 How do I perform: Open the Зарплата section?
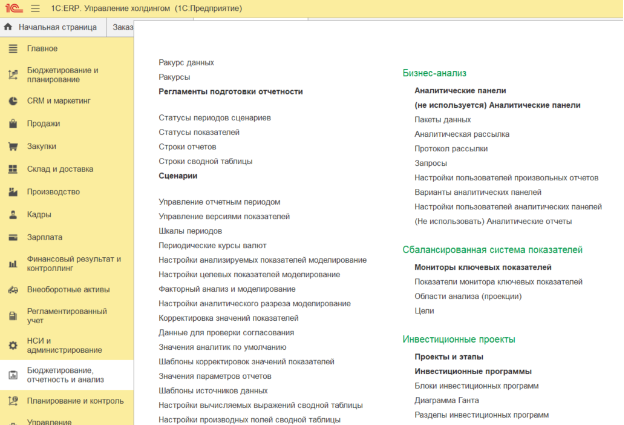(x=45, y=237)
